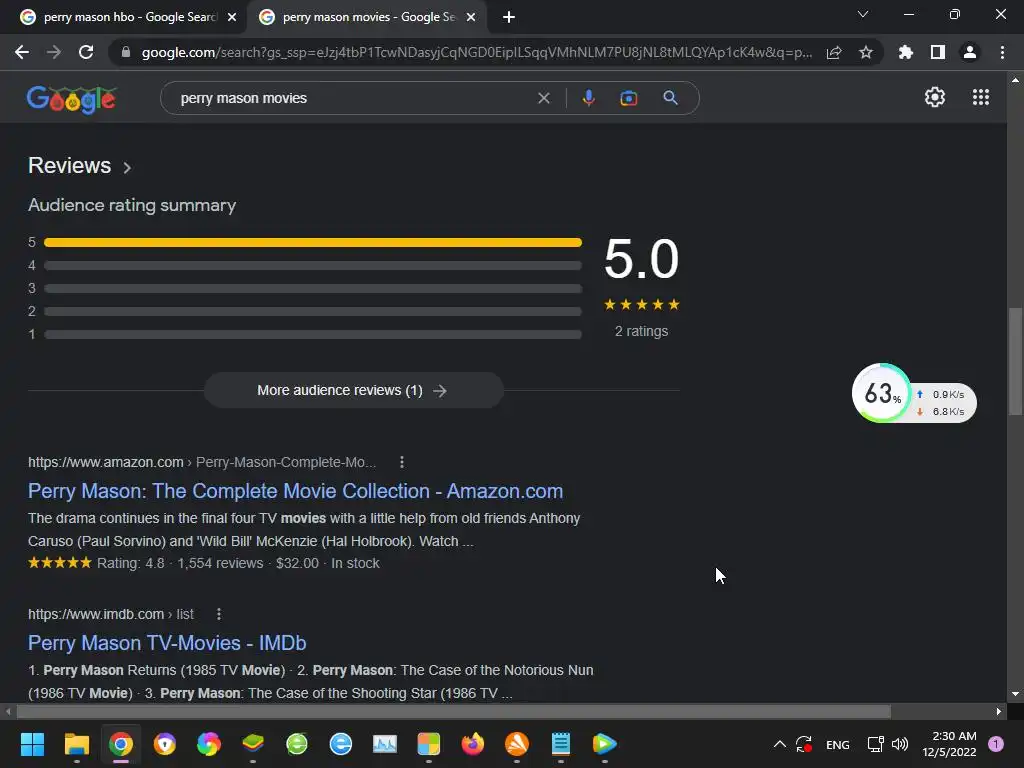Open Google quick settings gear
This screenshot has width=1024, height=768.
935,97
